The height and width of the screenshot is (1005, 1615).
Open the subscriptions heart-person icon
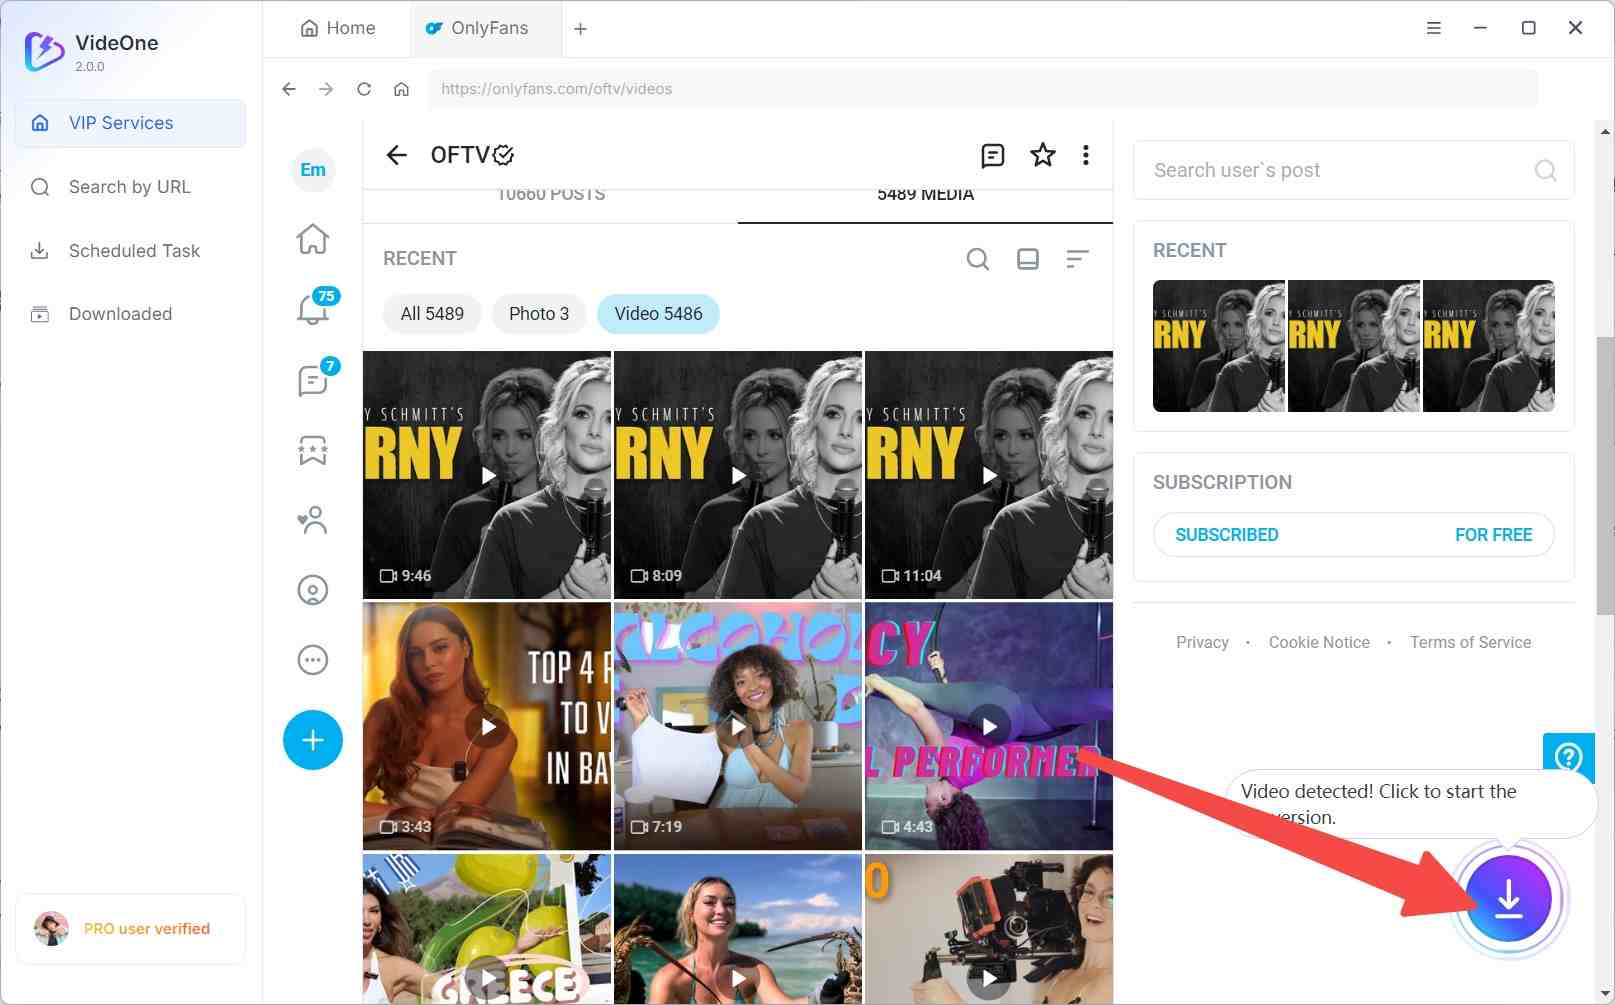coord(313,520)
